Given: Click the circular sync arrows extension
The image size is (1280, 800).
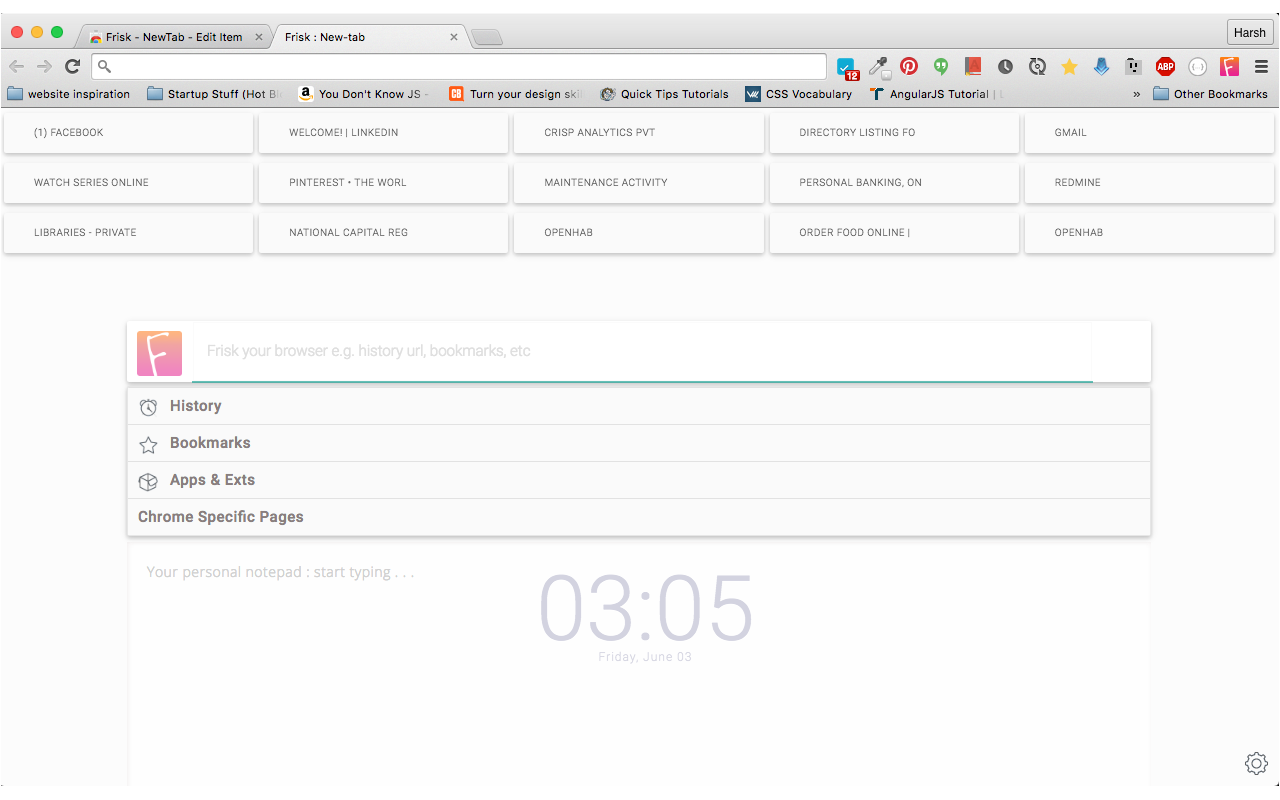Looking at the screenshot, I should coord(1037,66).
